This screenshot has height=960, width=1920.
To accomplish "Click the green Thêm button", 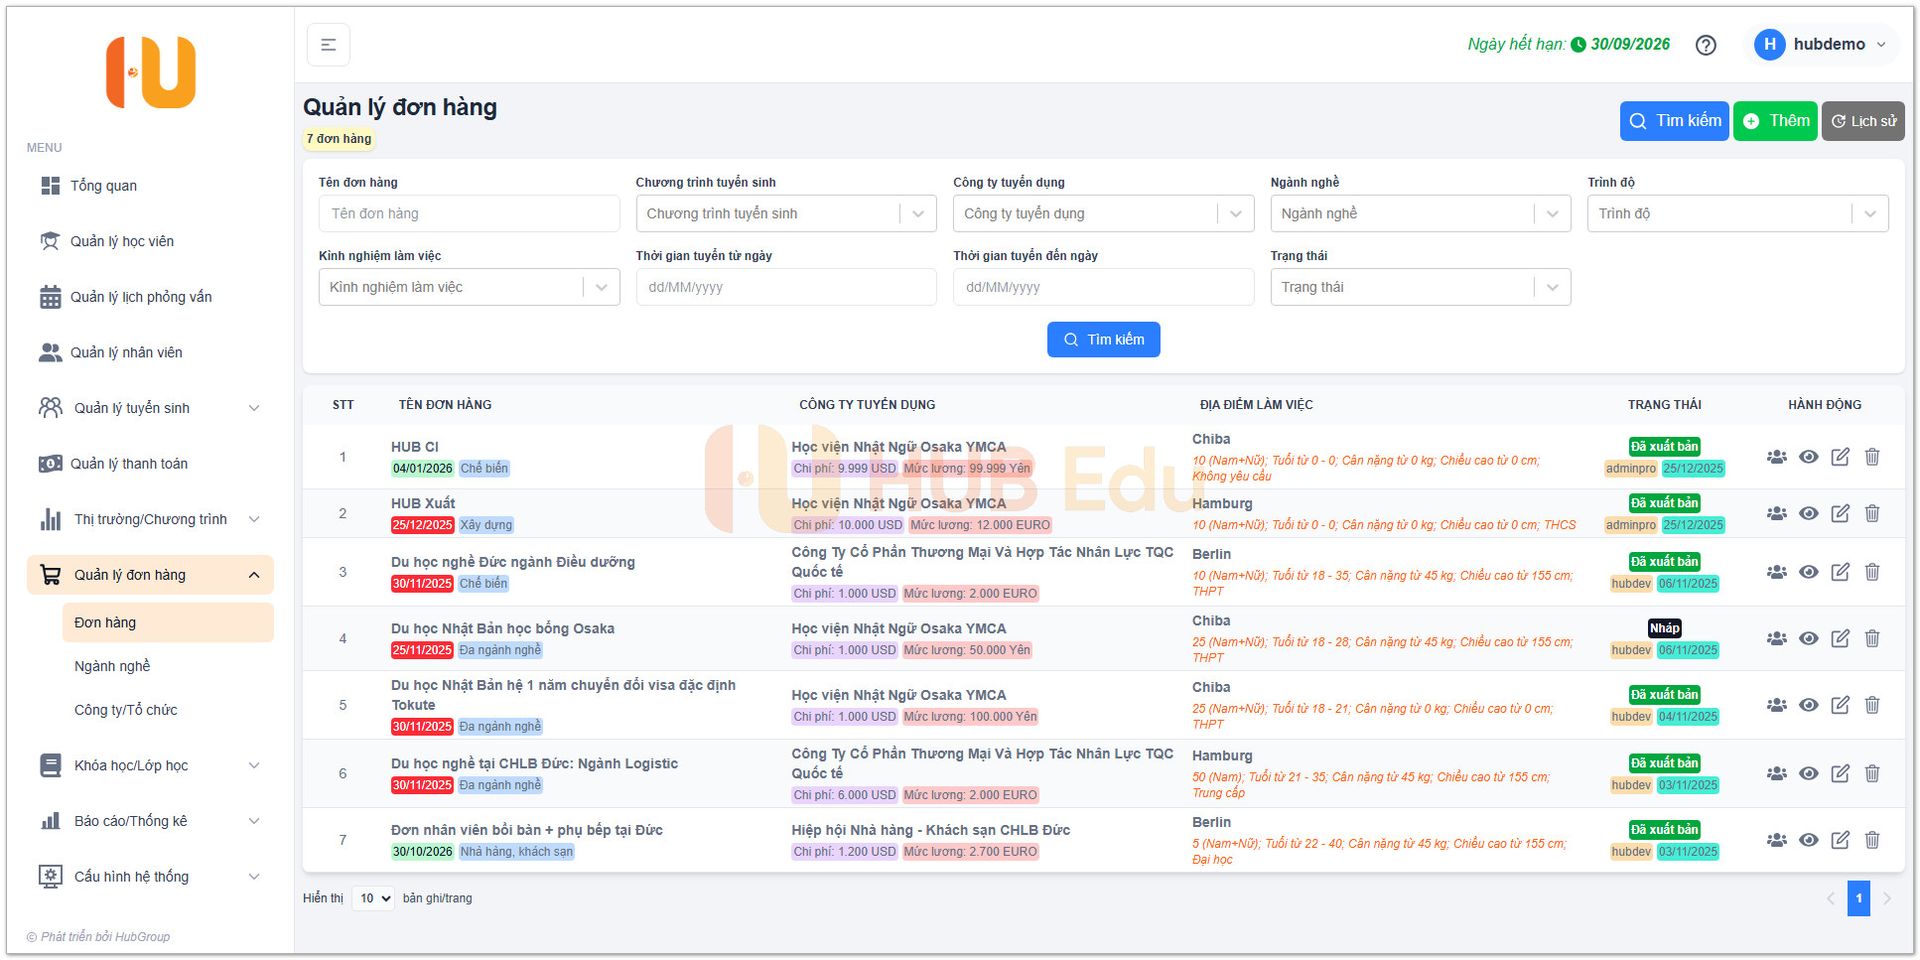I will point(1775,121).
